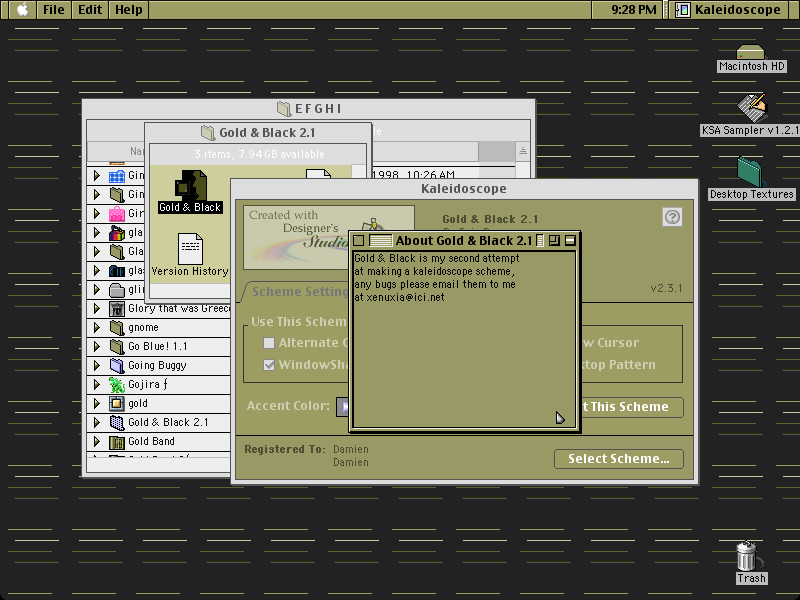
Task: Click the EFGHI window scroll-up arrow
Action: click(x=522, y=151)
